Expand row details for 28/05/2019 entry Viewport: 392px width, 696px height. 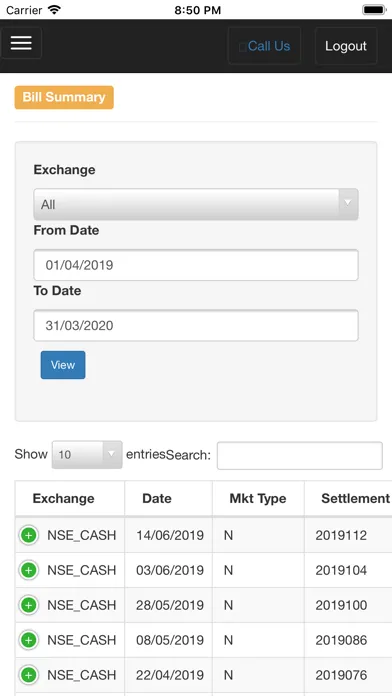29,605
